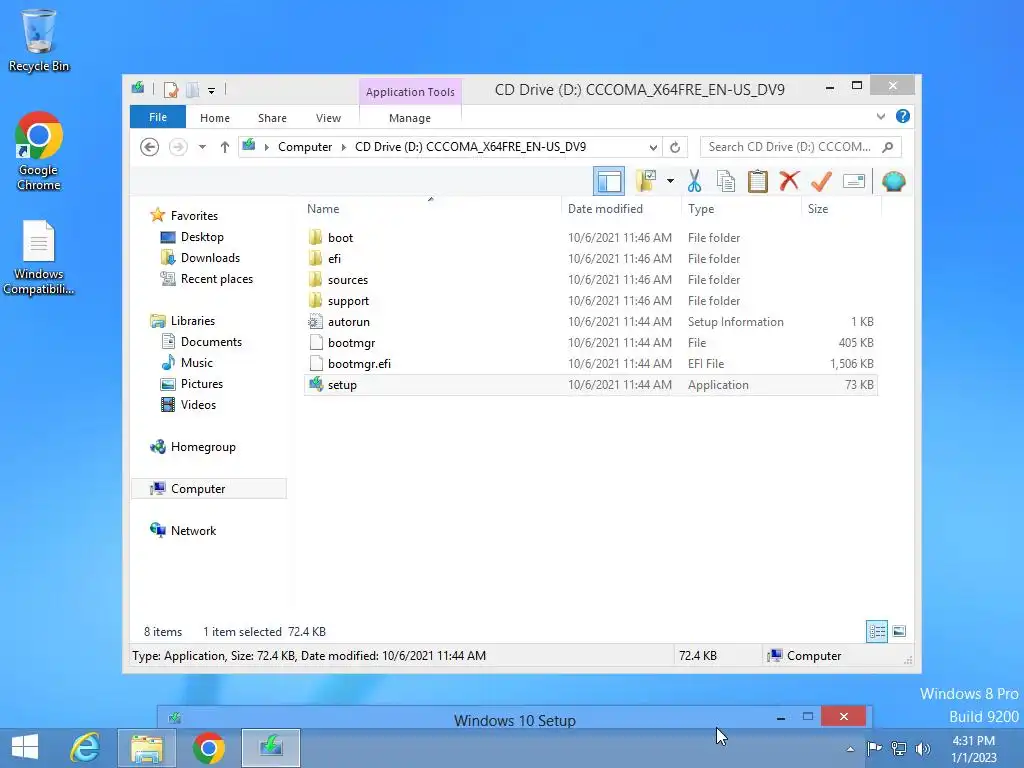Open the File ribbon tab
The image size is (1024, 768).
[x=157, y=118]
